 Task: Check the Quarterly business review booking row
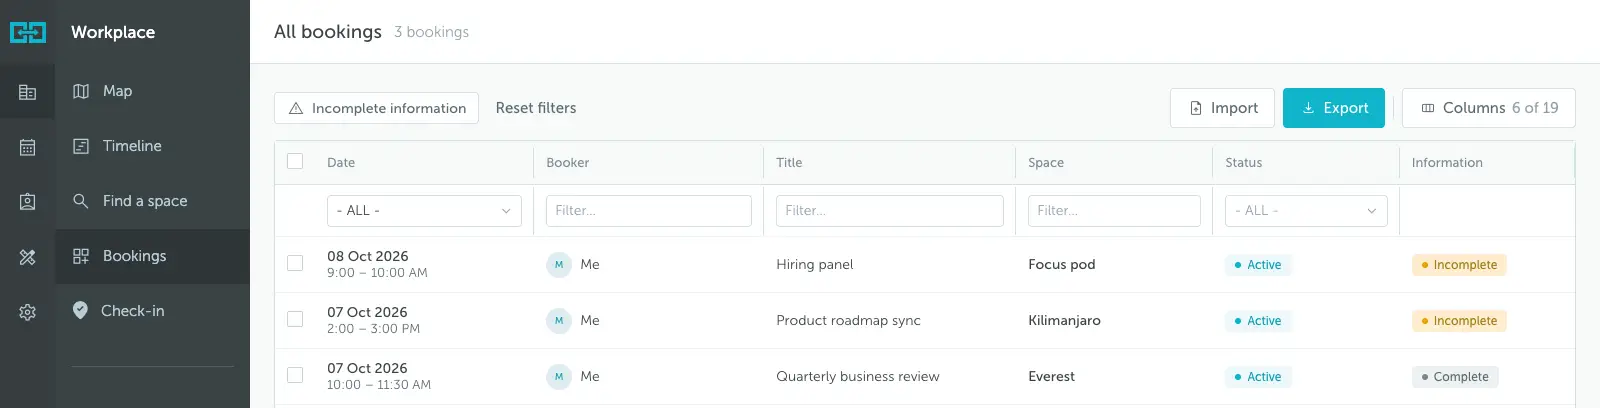[295, 375]
